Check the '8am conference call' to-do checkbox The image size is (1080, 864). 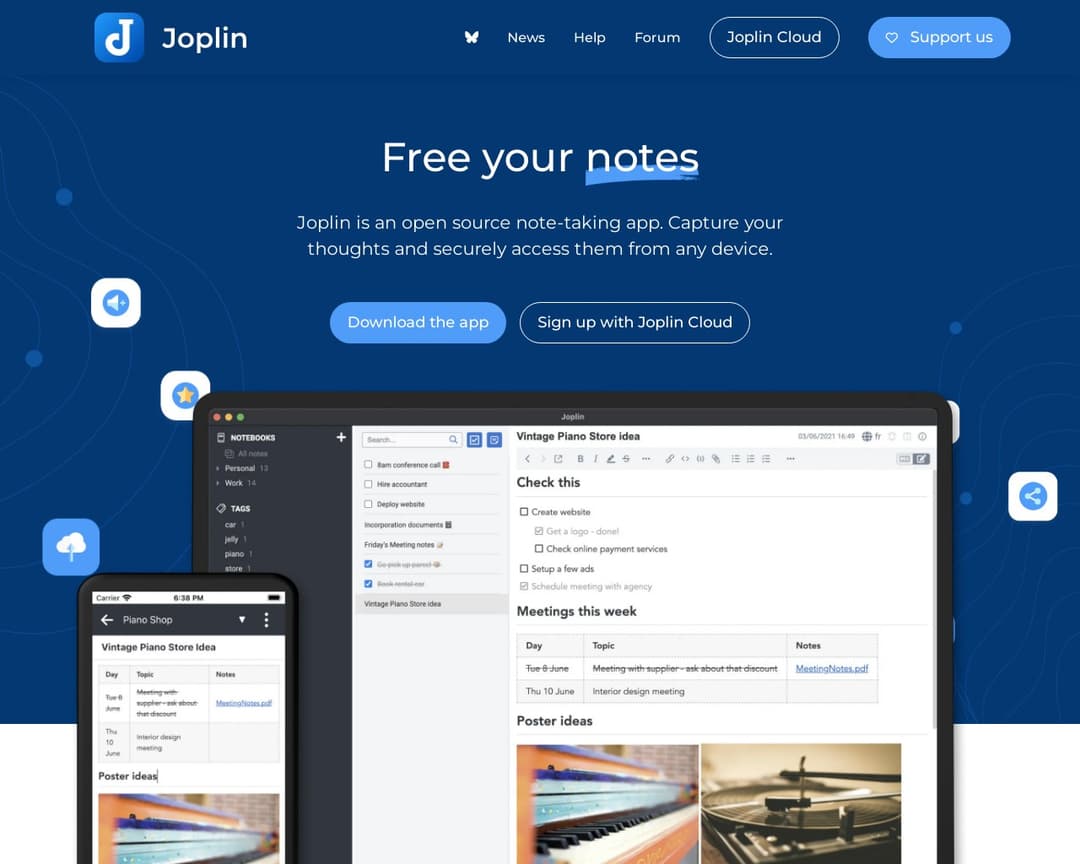coord(368,465)
